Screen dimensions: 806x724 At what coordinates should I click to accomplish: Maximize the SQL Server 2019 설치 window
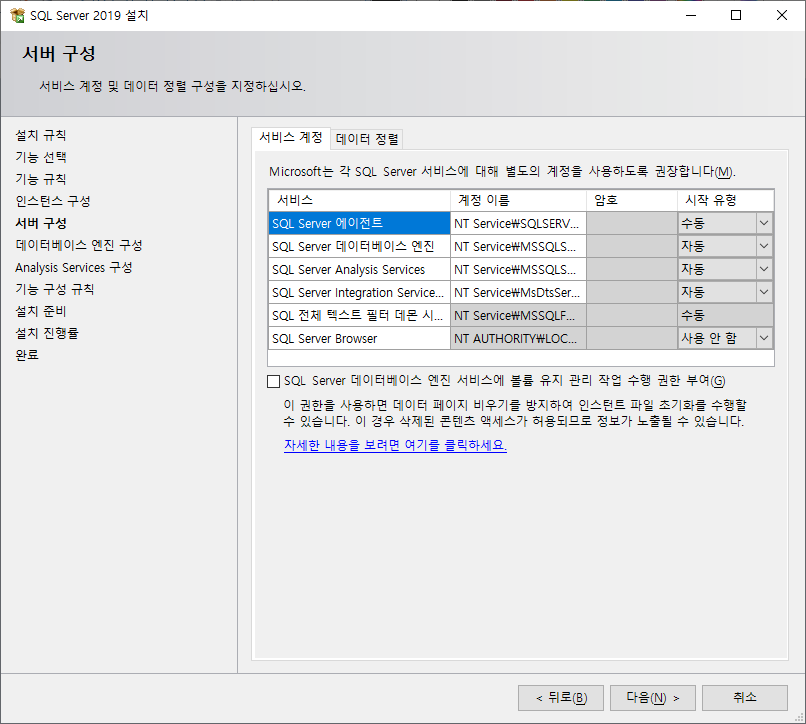tap(736, 15)
